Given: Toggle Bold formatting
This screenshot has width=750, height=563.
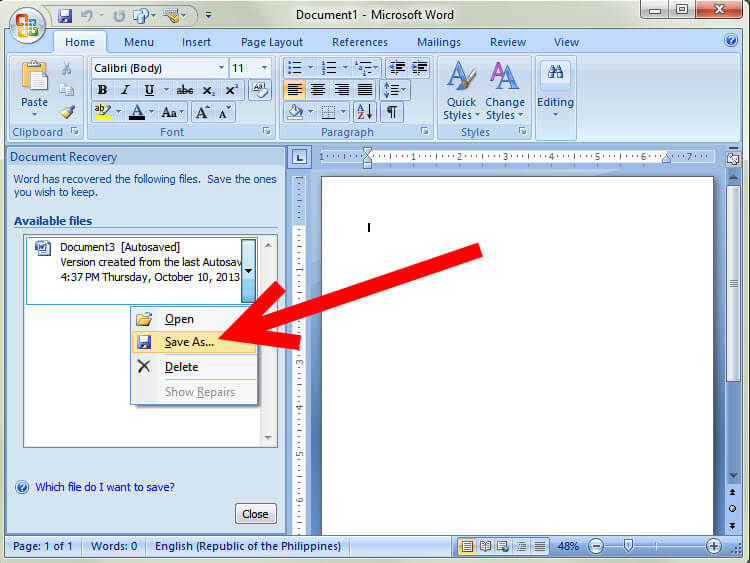Looking at the screenshot, I should coord(102,90).
